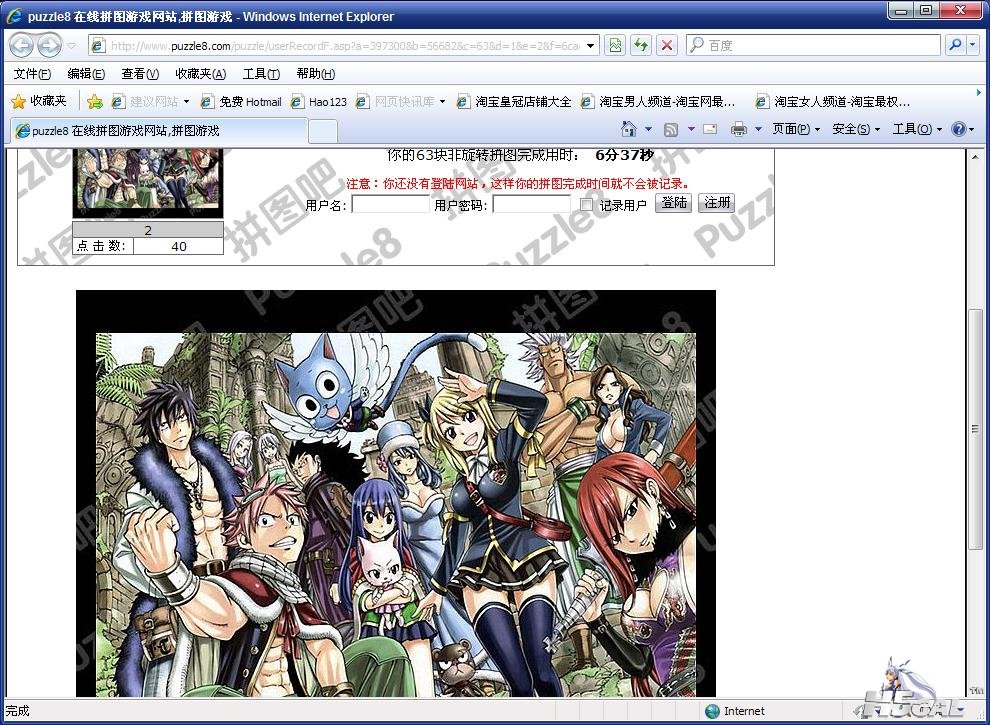Open the 免费 Hotmail bookmark
Viewport: 990px width, 725px height.
241,101
